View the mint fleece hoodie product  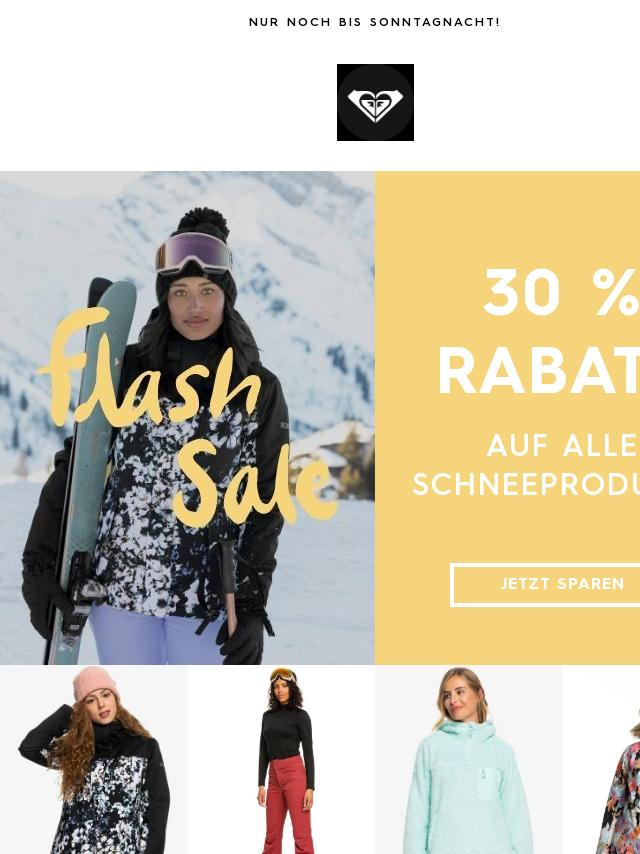tap(468, 760)
